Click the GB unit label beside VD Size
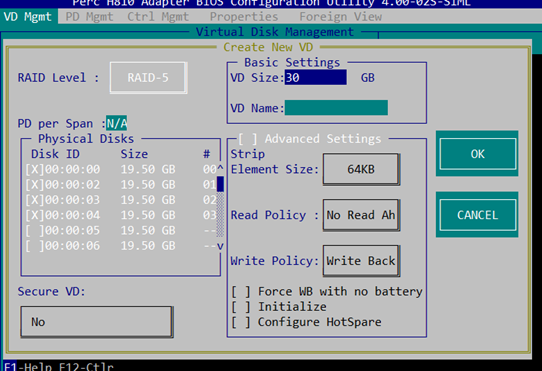This screenshot has height=371, width=542. [368, 78]
